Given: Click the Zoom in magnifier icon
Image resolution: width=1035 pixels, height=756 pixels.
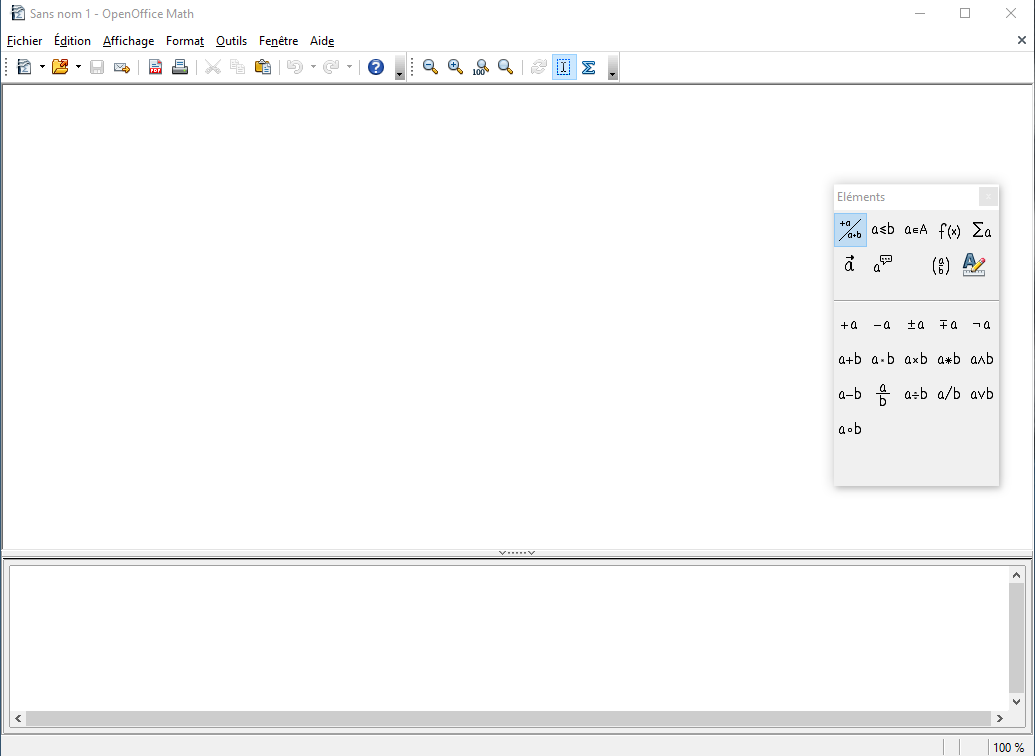Looking at the screenshot, I should tap(455, 67).
